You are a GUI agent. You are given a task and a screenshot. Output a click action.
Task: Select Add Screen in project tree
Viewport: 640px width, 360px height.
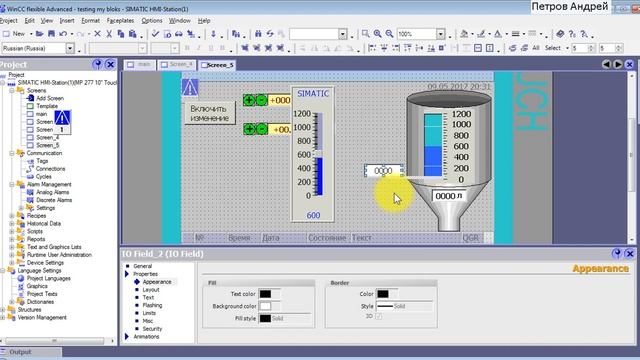49,98
